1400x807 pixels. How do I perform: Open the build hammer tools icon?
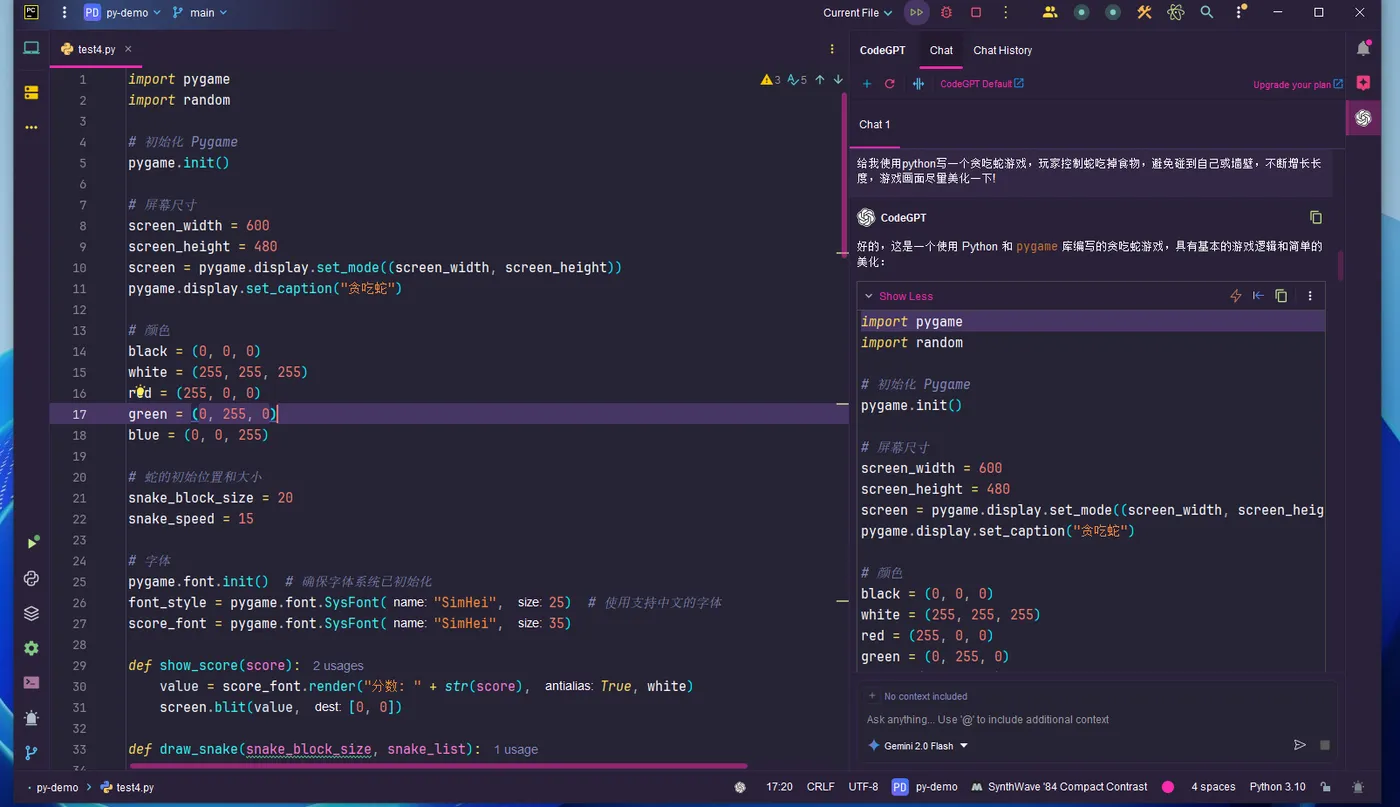(1145, 13)
